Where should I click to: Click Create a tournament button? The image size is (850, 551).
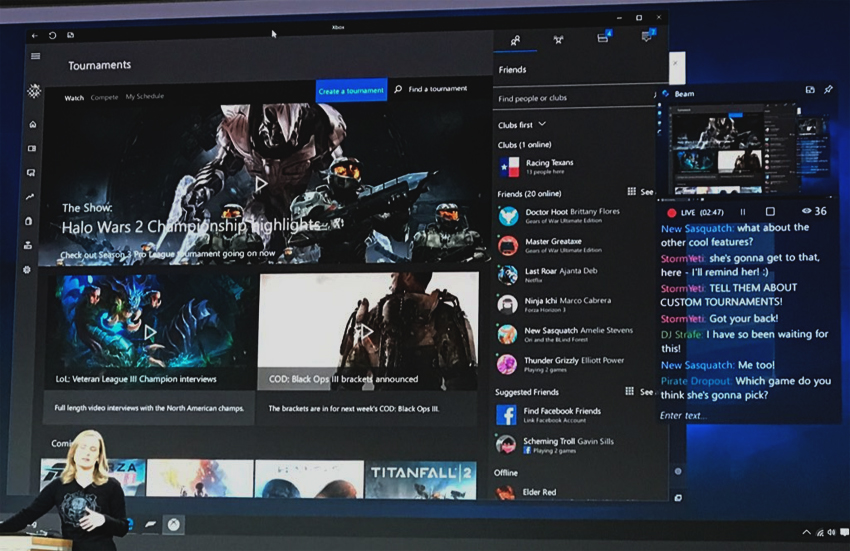(x=351, y=91)
